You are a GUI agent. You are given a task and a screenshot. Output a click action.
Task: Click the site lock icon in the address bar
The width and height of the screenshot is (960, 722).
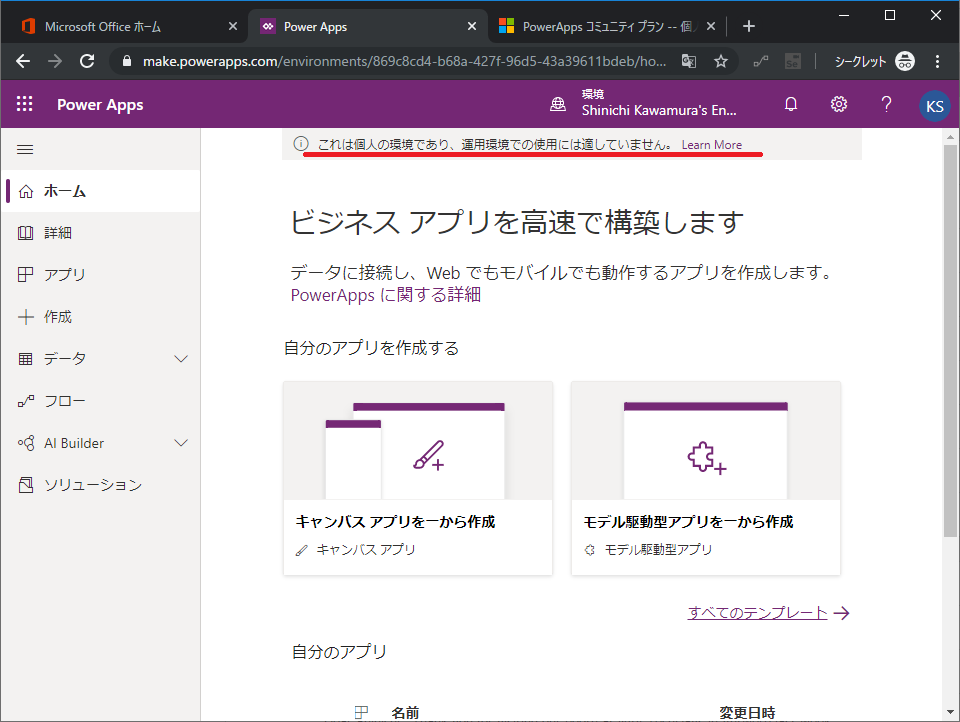[127, 61]
